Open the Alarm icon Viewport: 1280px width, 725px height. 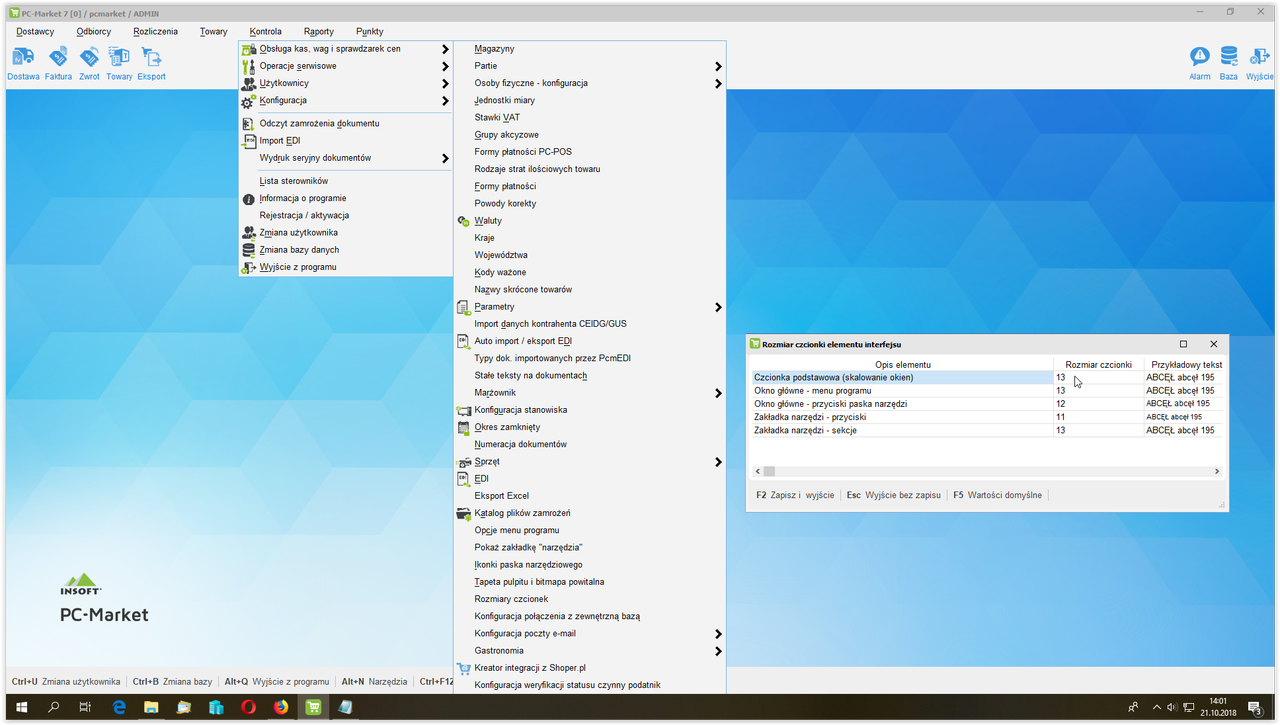[x=1200, y=62]
